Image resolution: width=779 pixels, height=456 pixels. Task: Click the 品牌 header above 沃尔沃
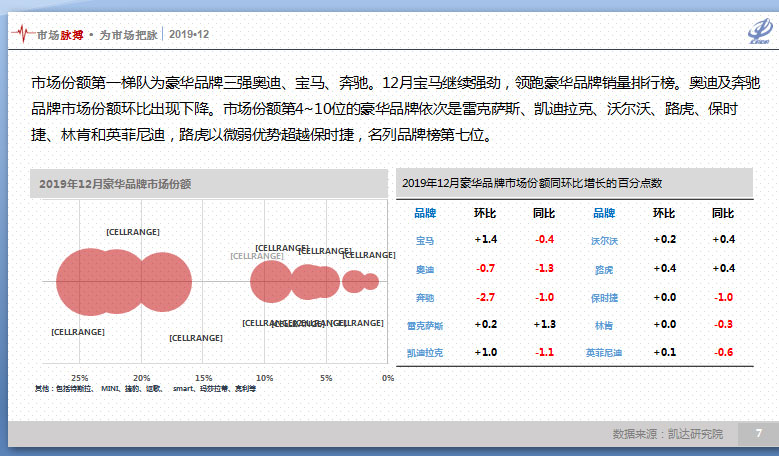tap(604, 213)
